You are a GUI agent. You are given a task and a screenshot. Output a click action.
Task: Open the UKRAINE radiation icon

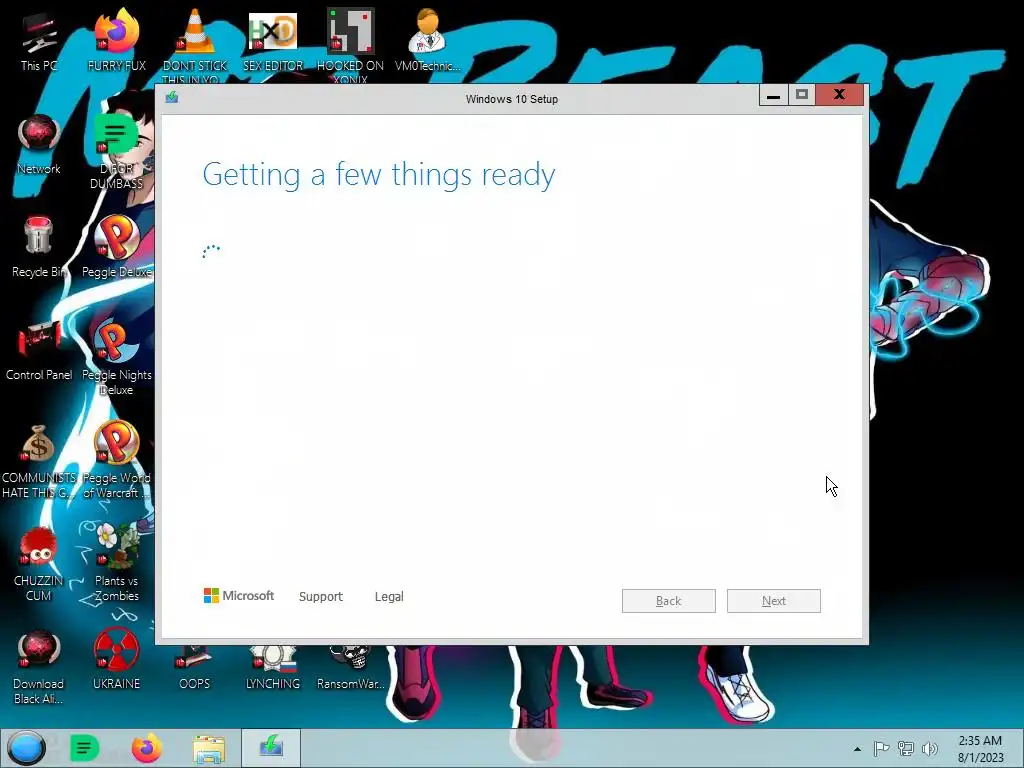click(x=116, y=661)
